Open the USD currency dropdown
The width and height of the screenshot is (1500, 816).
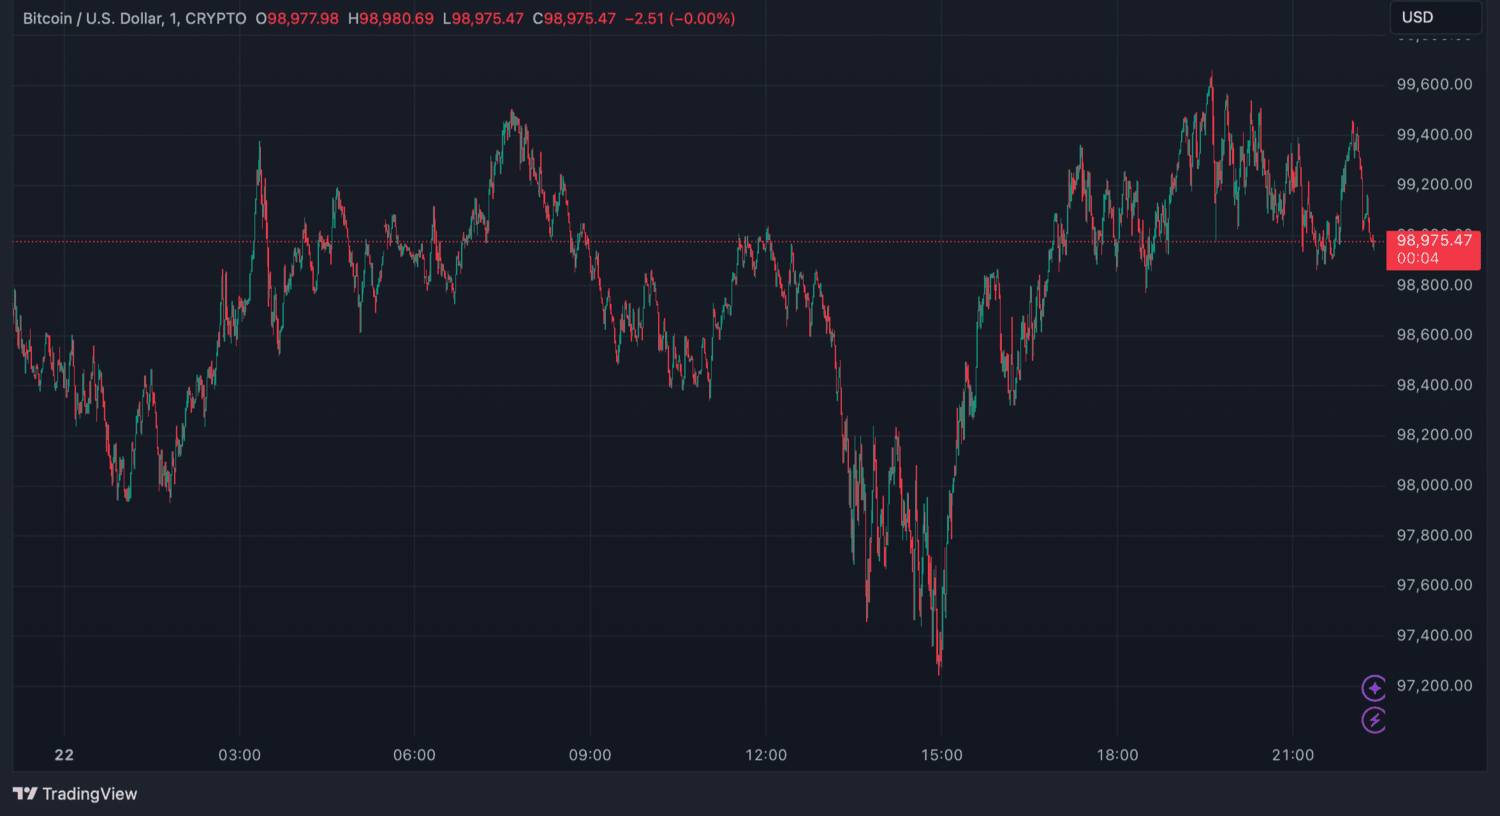point(1434,17)
